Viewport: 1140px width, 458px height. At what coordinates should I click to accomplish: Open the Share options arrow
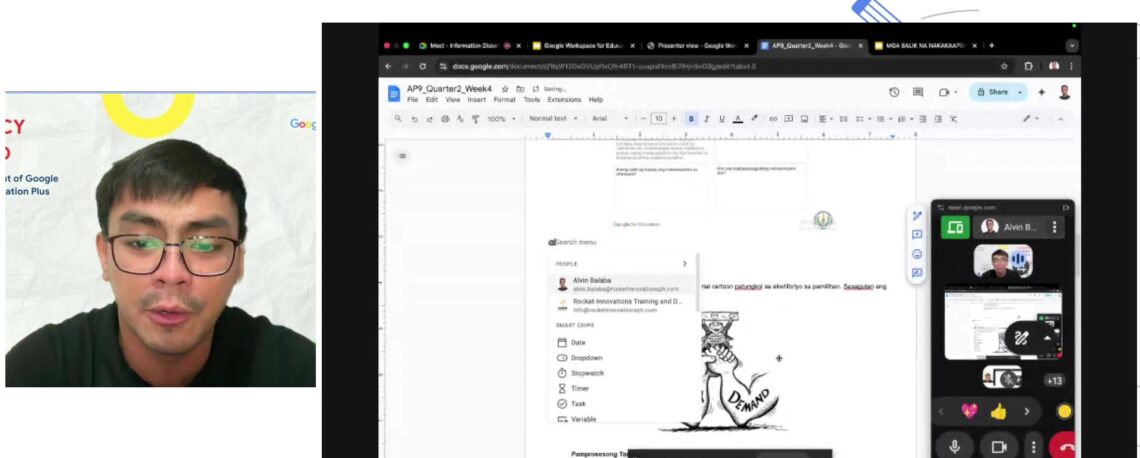1020,92
